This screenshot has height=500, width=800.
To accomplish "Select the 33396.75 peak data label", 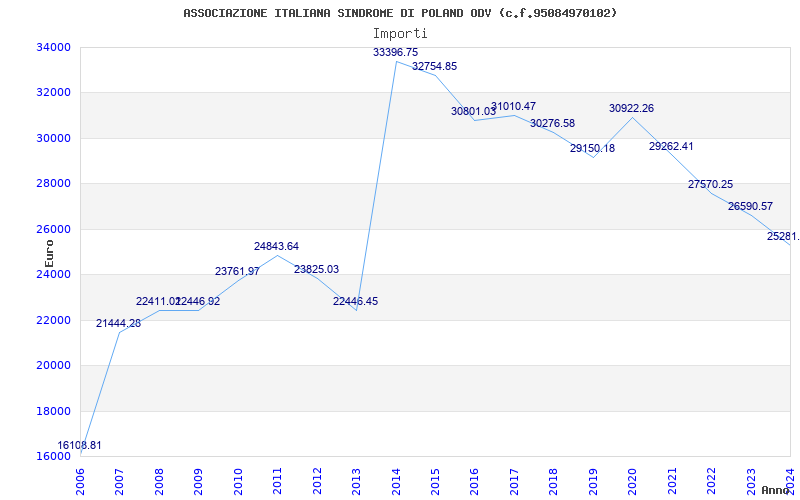I will [x=395, y=52].
